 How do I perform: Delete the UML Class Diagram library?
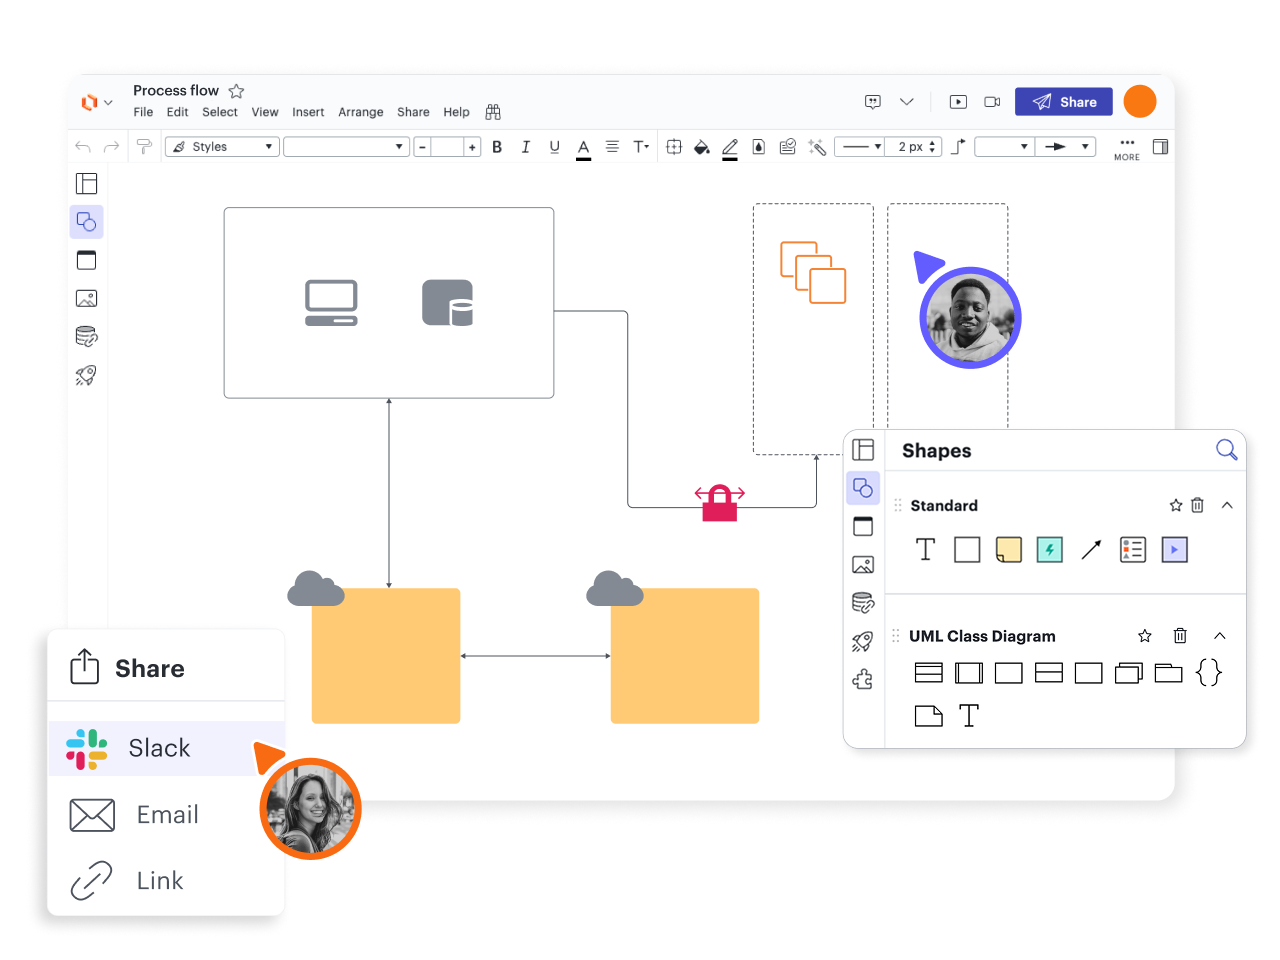(1180, 636)
